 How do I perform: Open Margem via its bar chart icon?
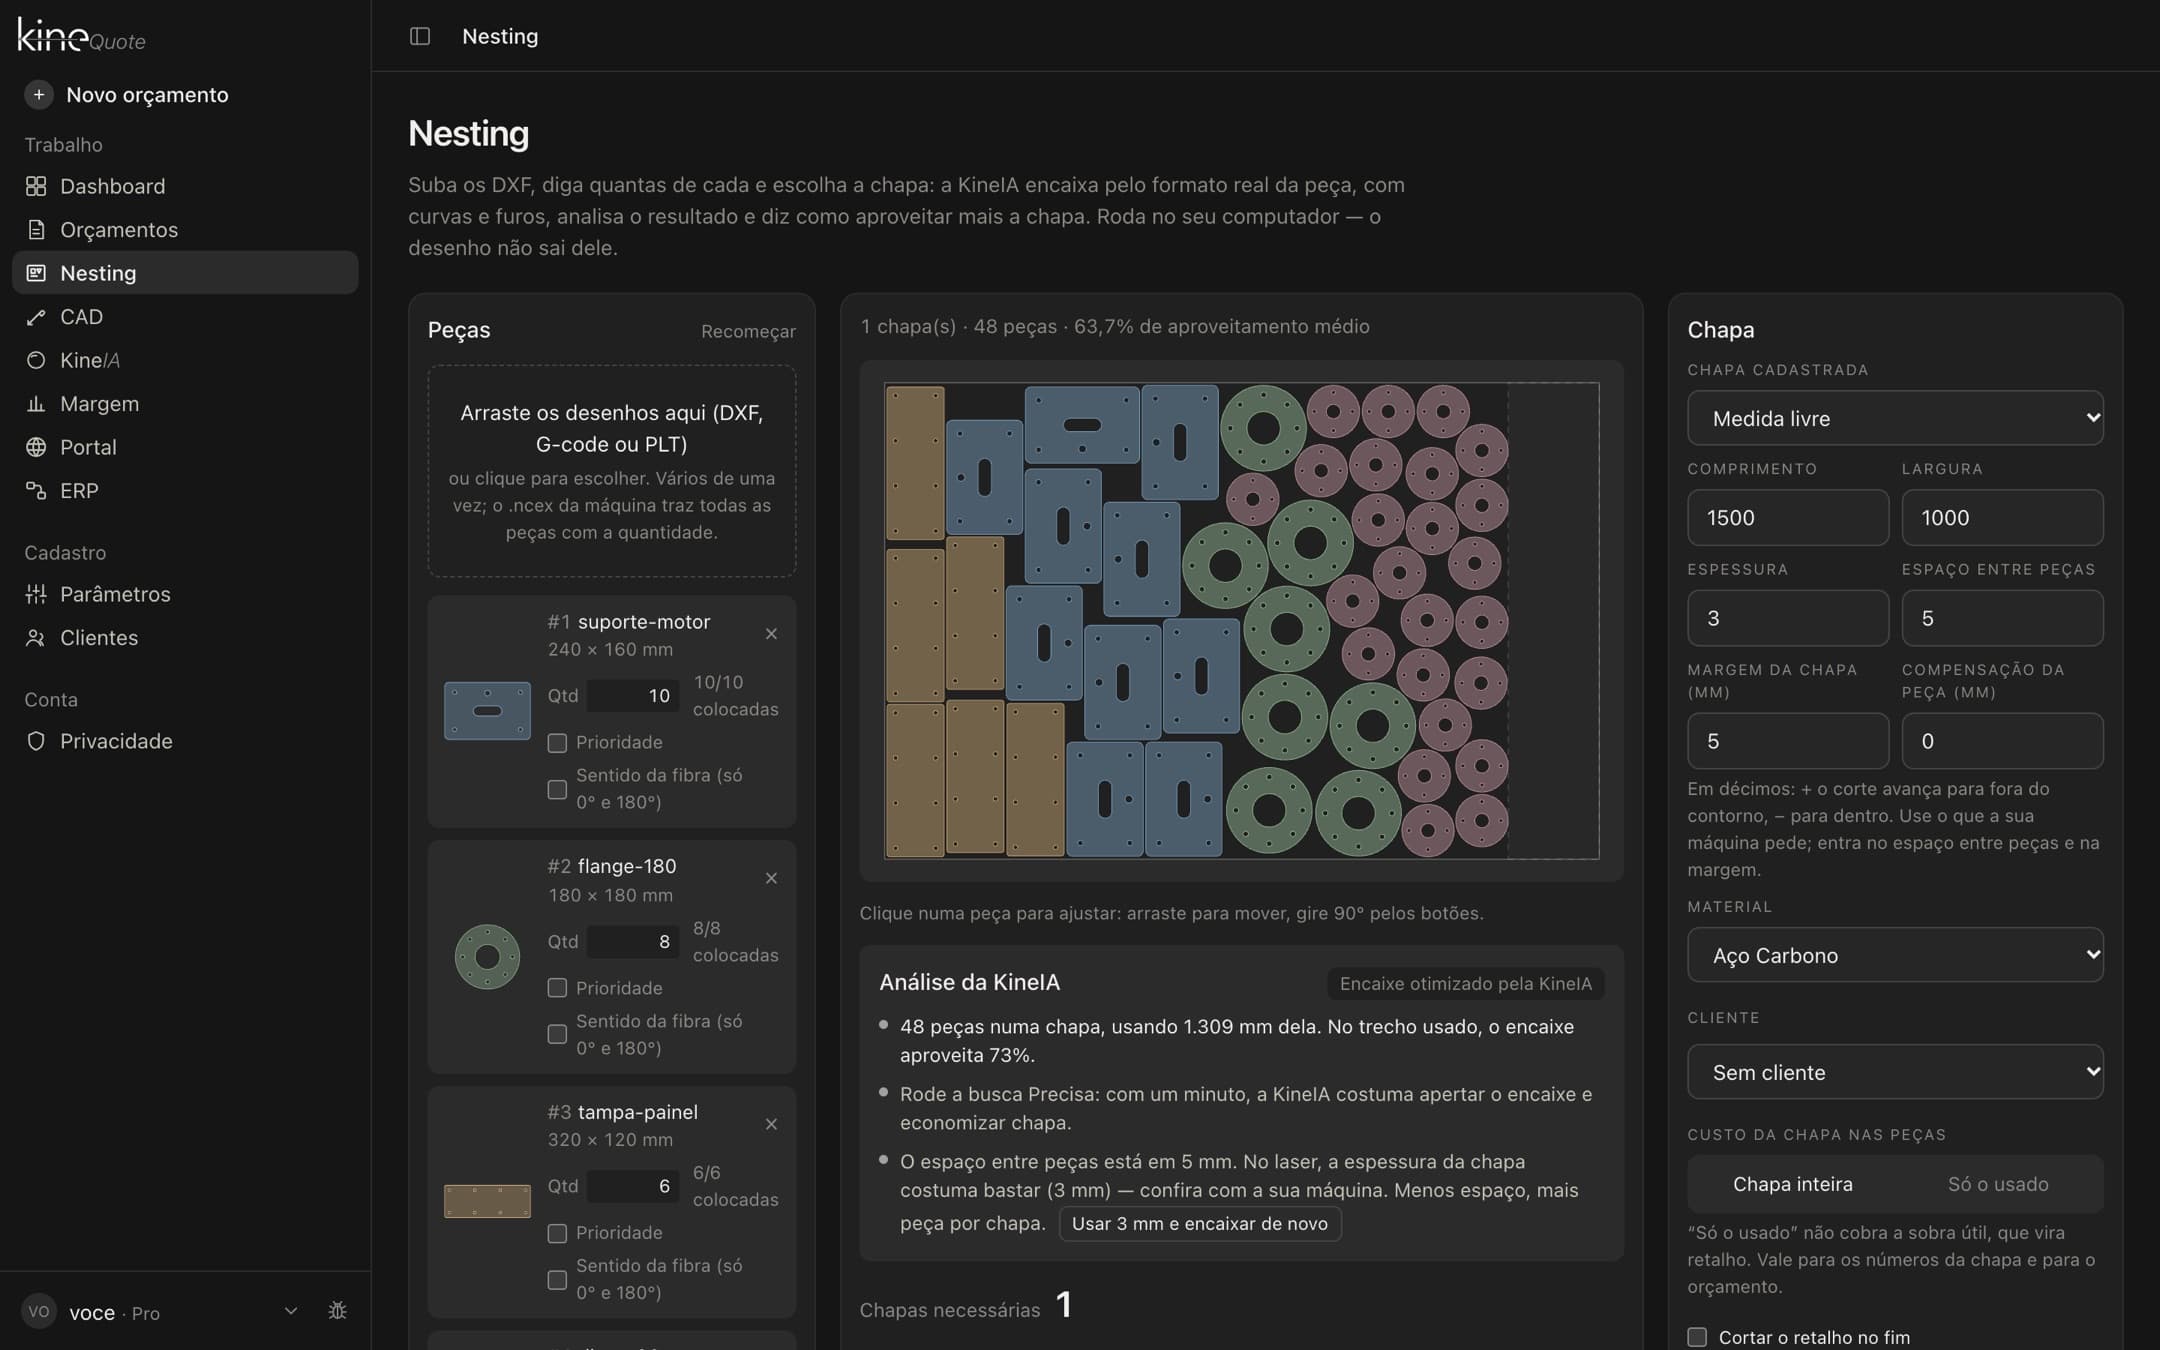coord(36,404)
